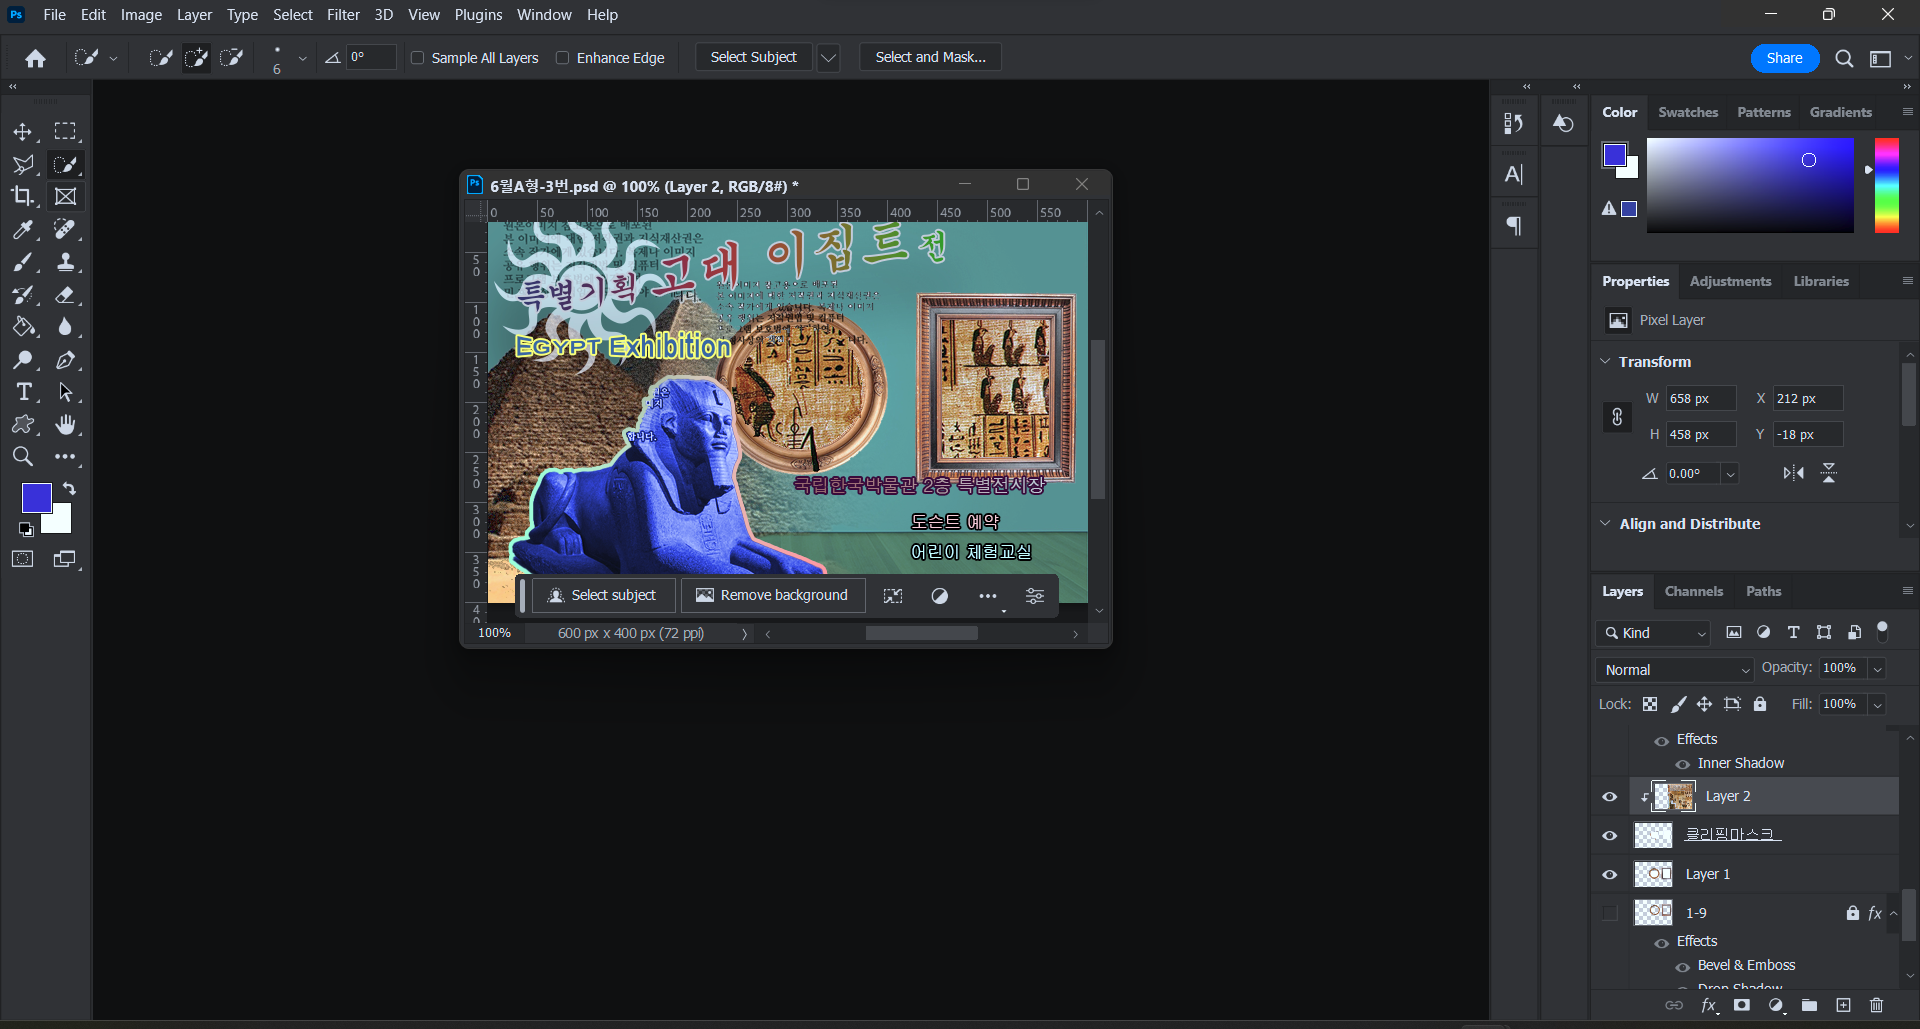Open the Image menu
This screenshot has width=1920, height=1029.
pyautogui.click(x=141, y=15)
